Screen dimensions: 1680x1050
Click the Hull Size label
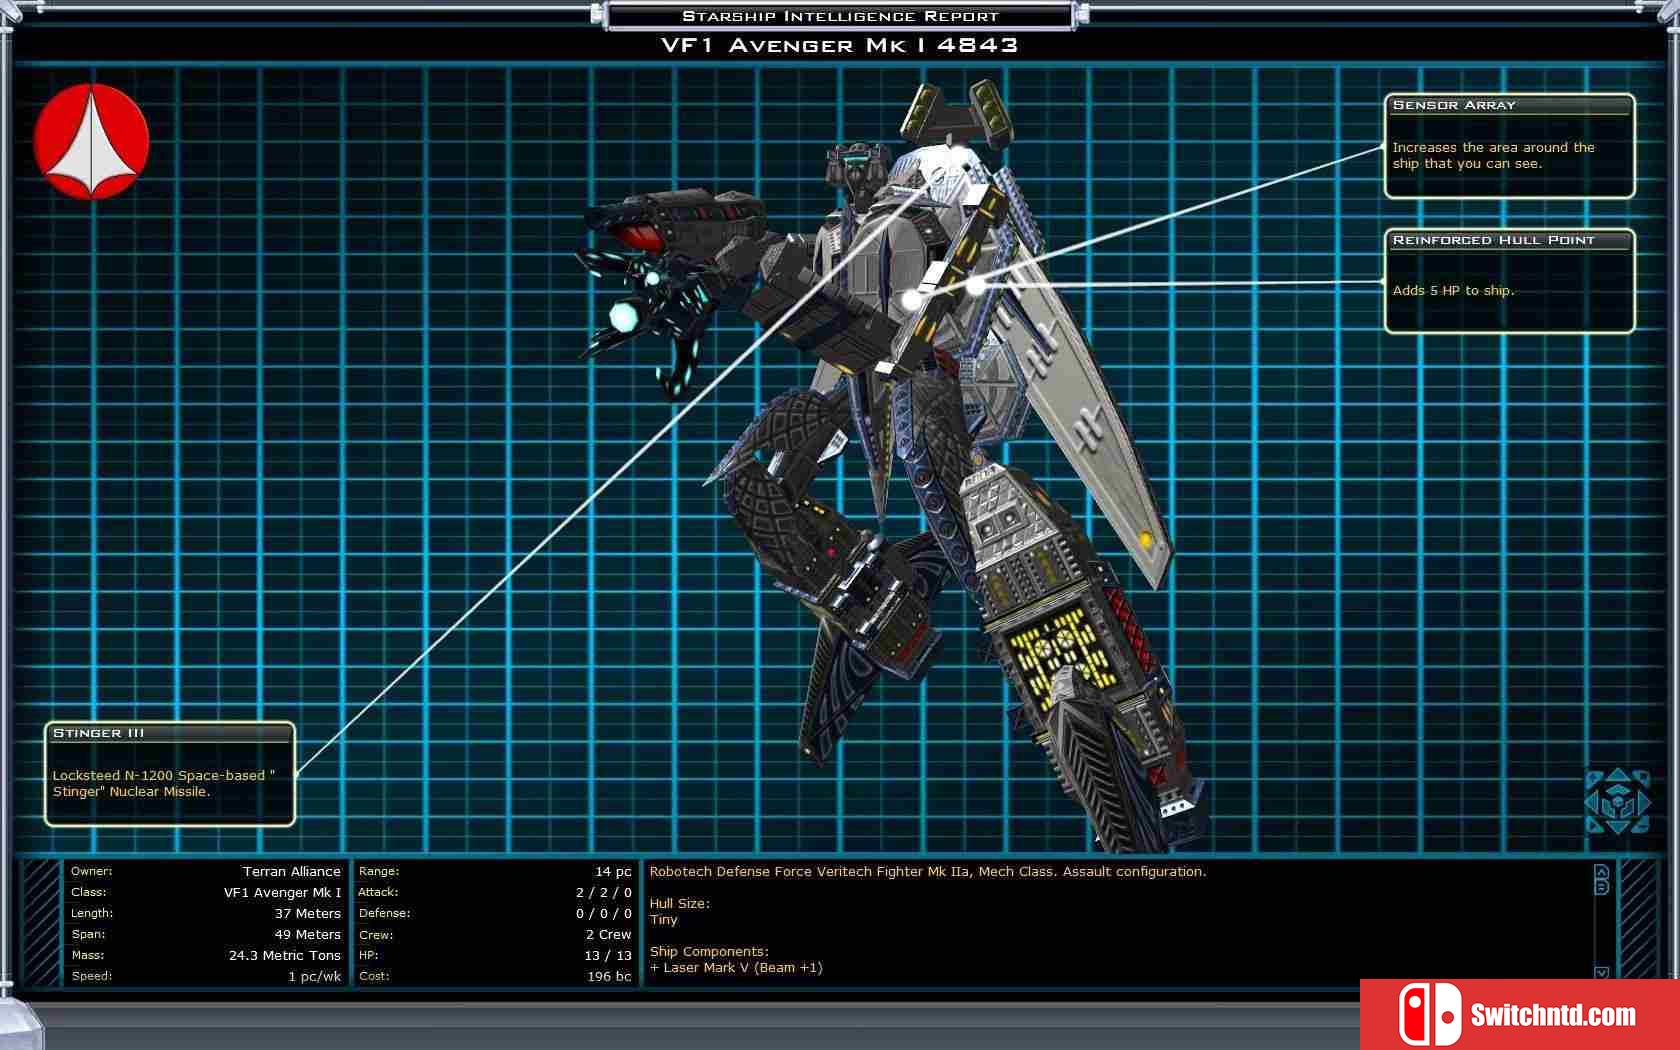click(680, 904)
